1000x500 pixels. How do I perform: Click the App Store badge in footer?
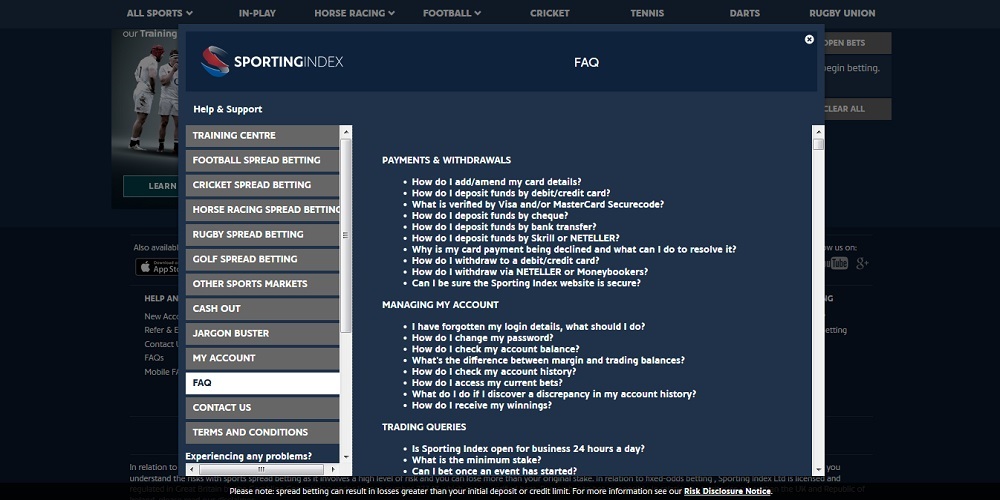pos(157,267)
